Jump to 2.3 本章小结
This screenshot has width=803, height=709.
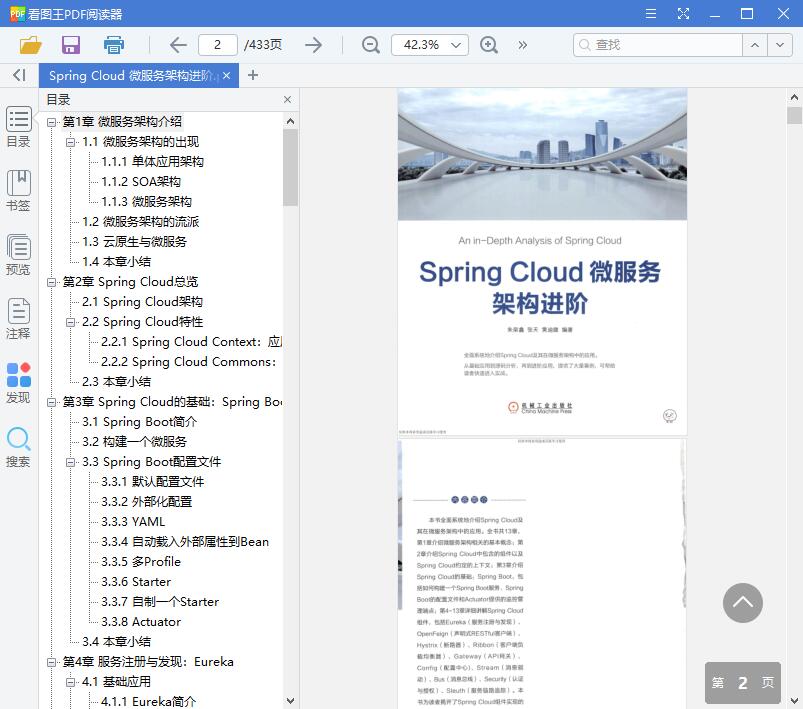(x=116, y=381)
